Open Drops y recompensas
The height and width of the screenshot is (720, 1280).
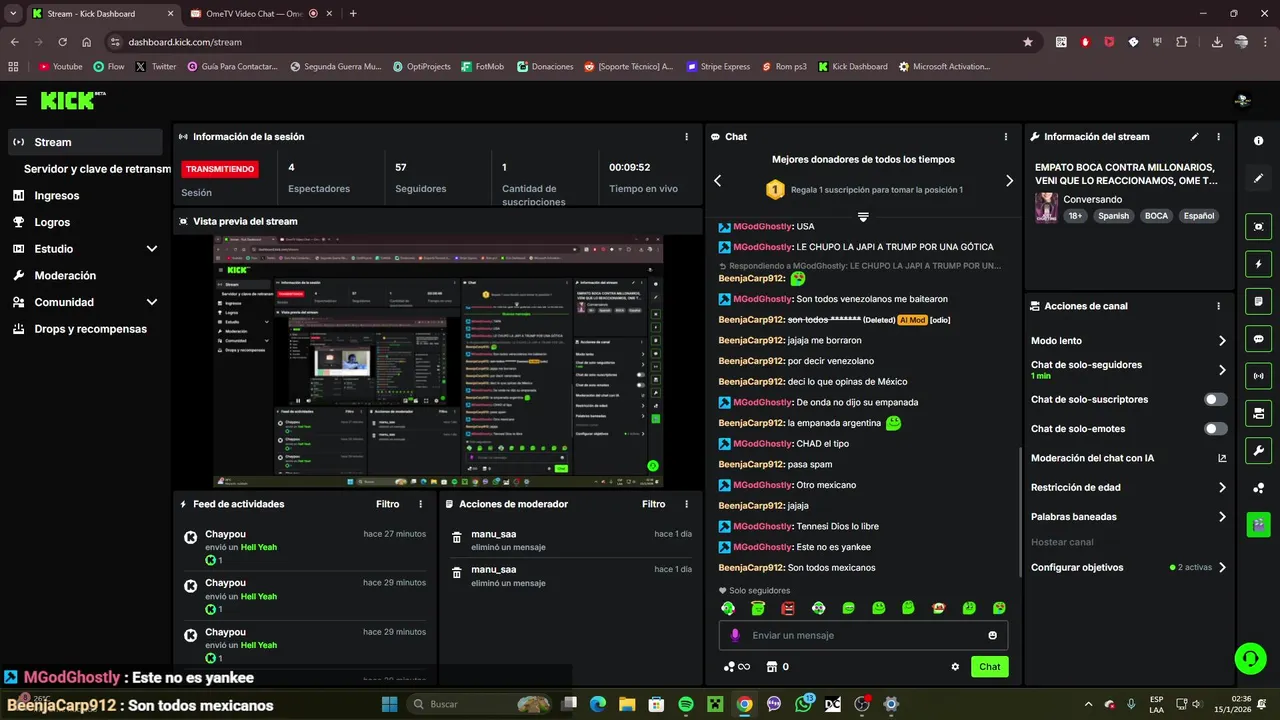pos(85,329)
